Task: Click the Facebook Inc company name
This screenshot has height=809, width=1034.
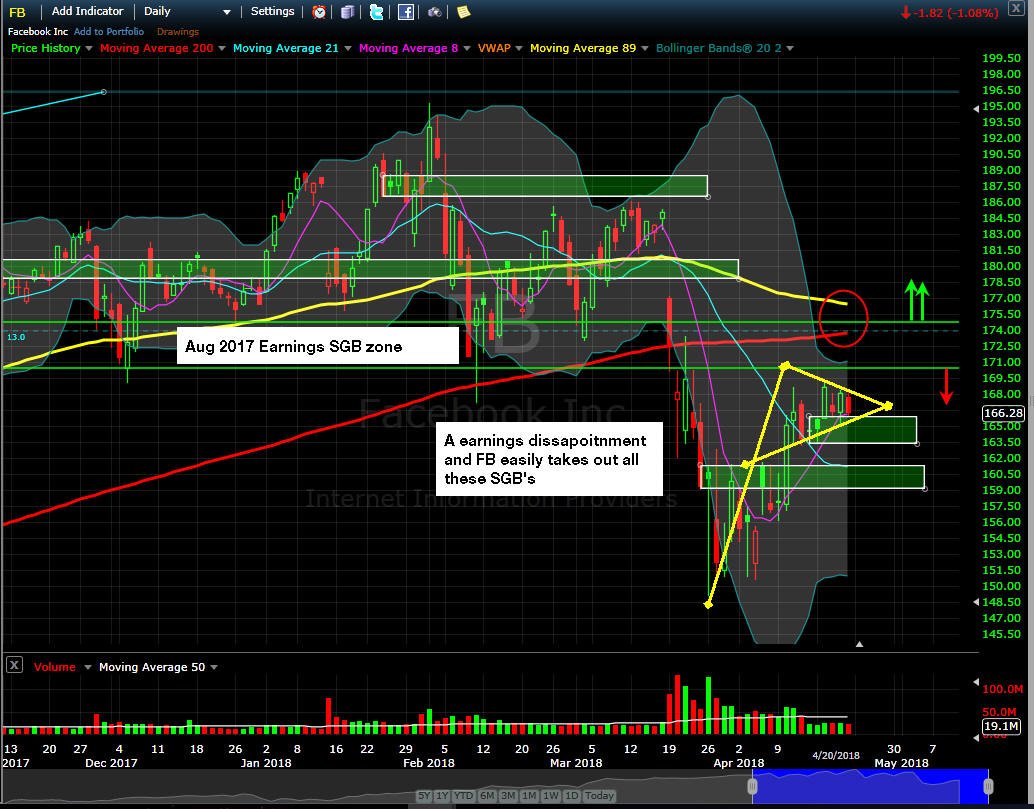Action: coord(38,31)
